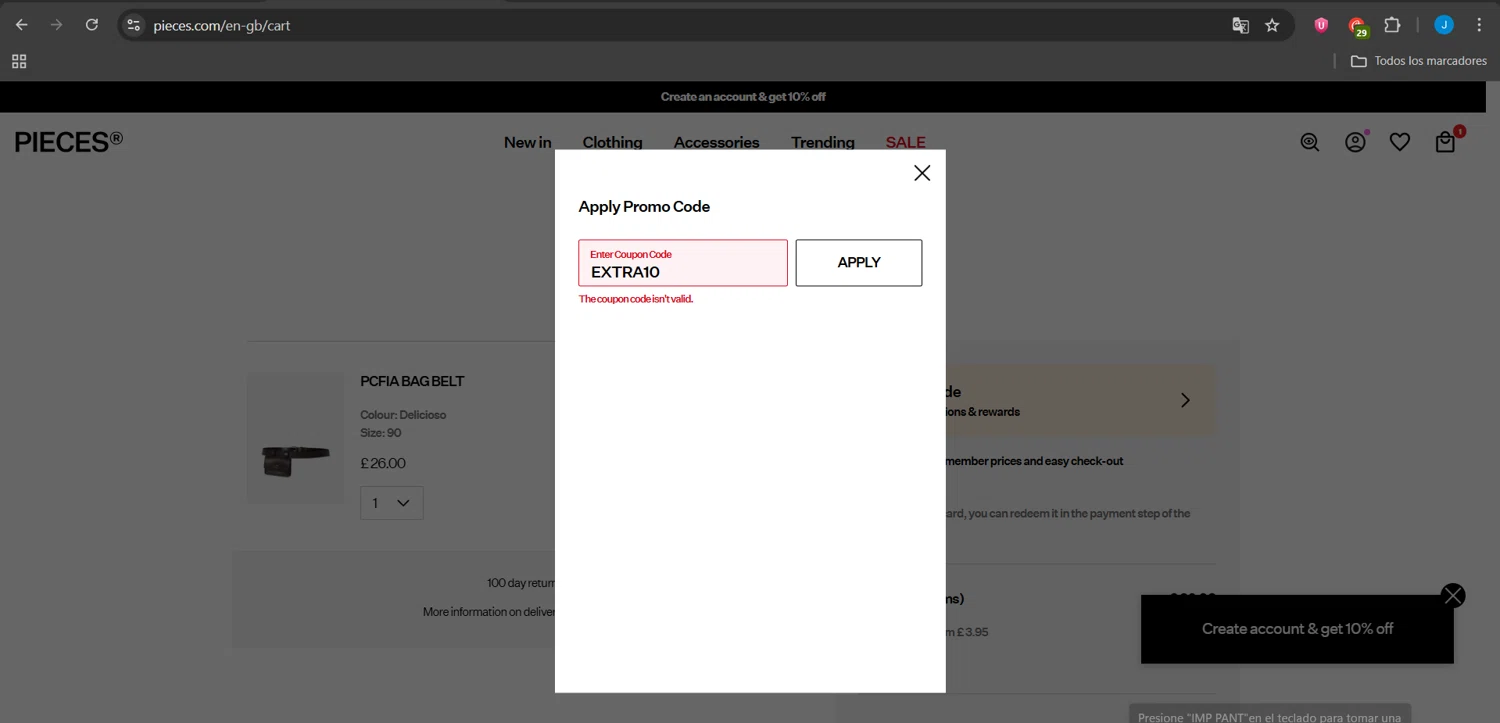
Task: Bookmark this page with star icon
Action: coord(1272,26)
